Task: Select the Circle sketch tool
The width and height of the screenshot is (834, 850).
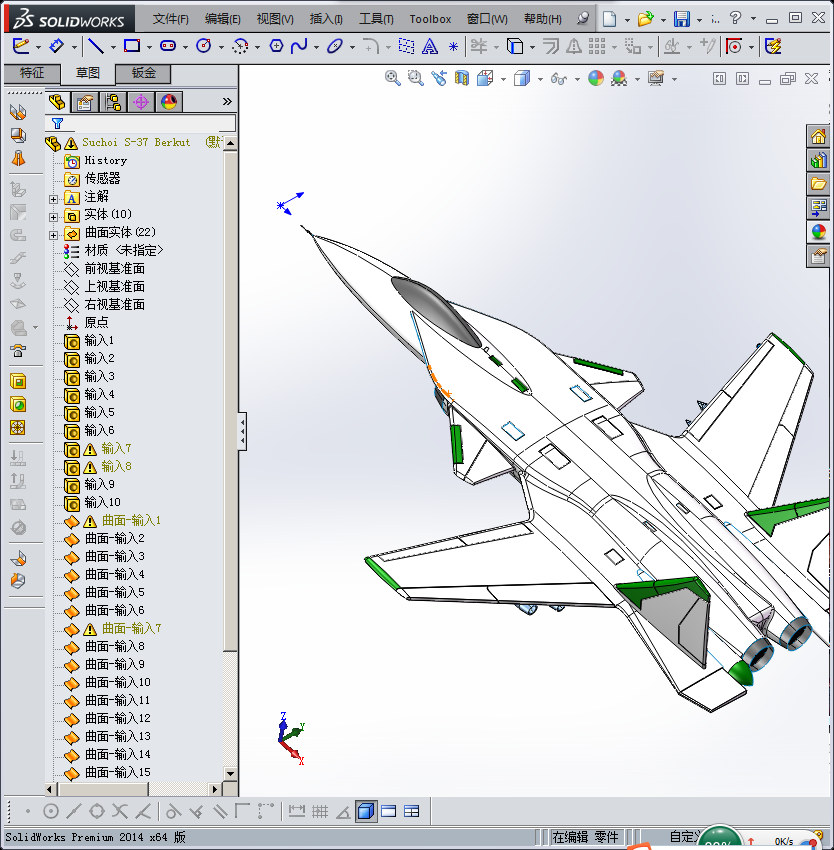Action: click(204, 46)
